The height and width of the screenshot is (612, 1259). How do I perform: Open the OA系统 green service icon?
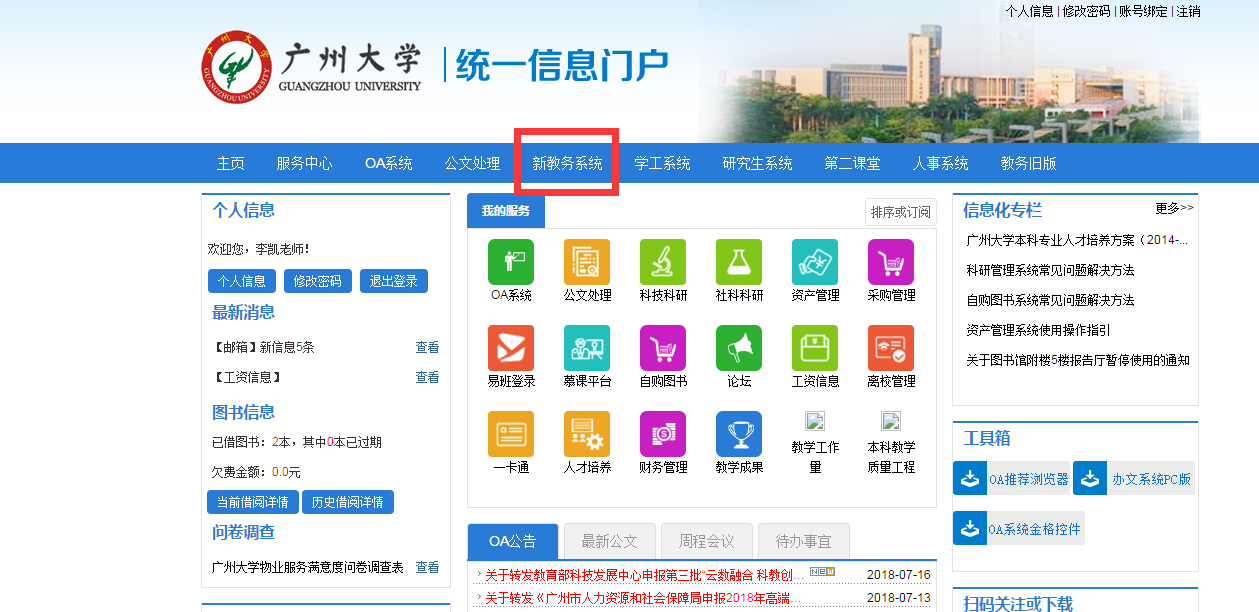click(x=511, y=262)
